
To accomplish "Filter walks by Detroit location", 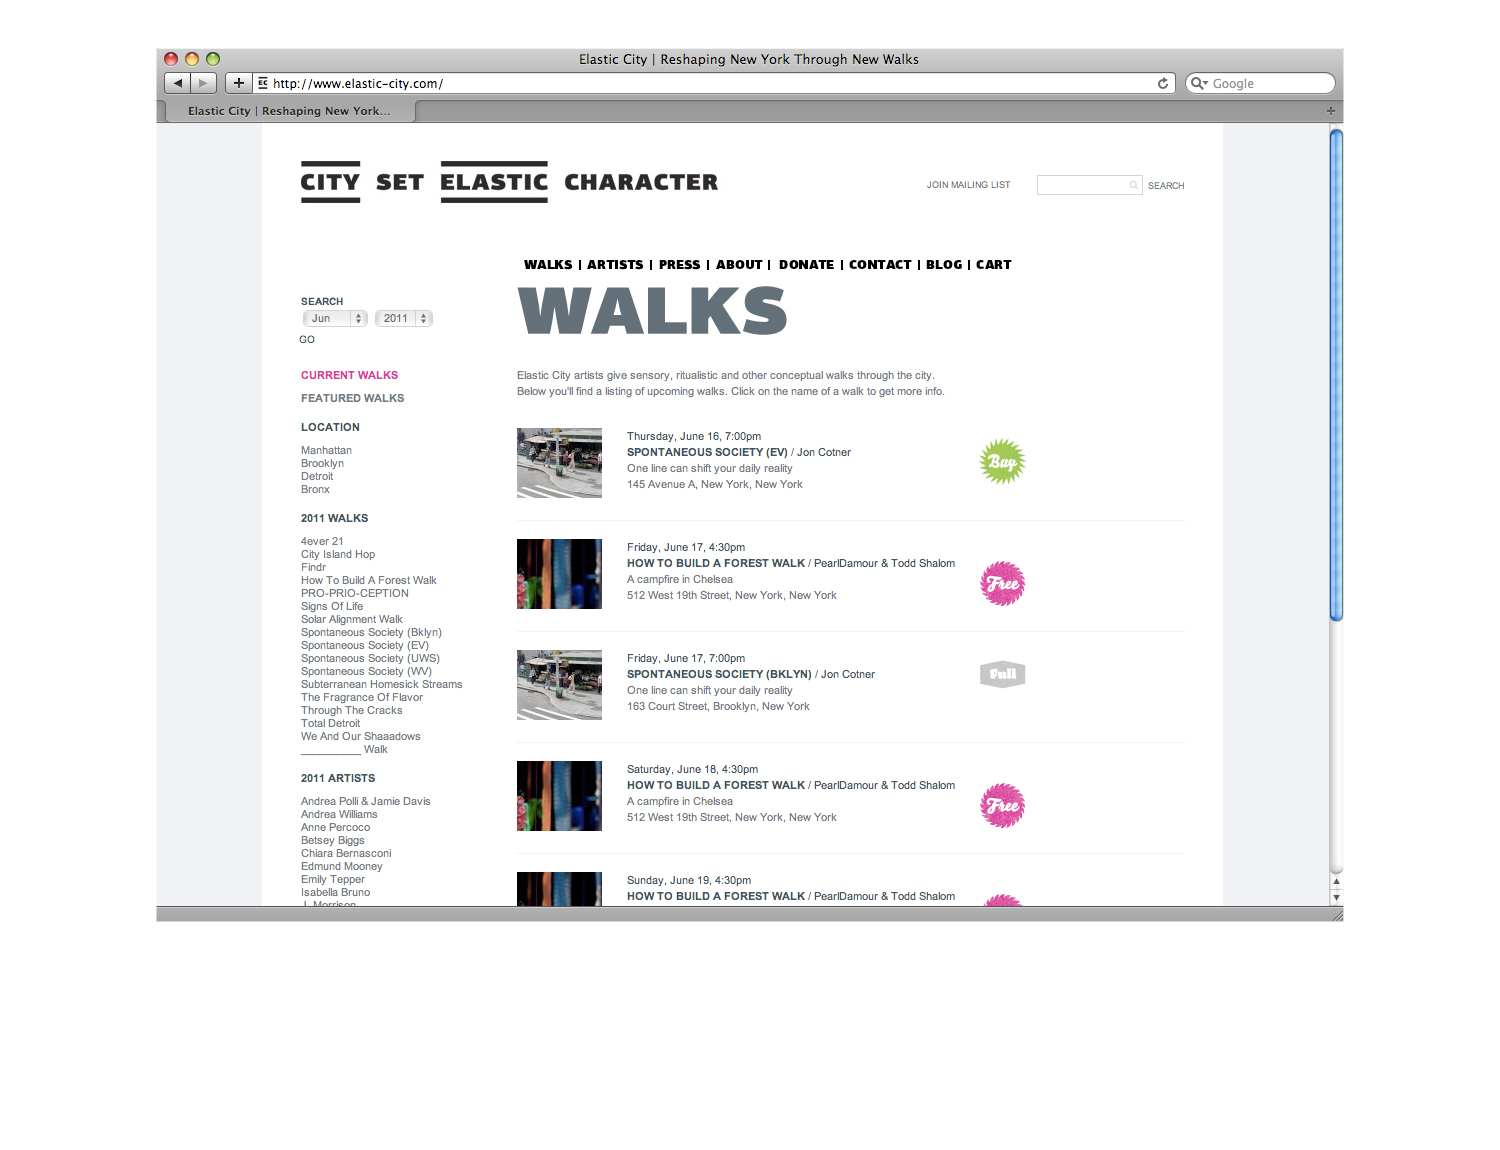I will pyautogui.click(x=317, y=476).
